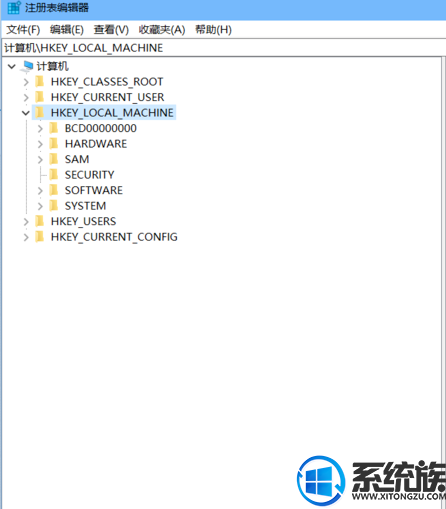
Task: Expand HKEY_CURRENT_CONFIG chevron
Action: click(26, 237)
